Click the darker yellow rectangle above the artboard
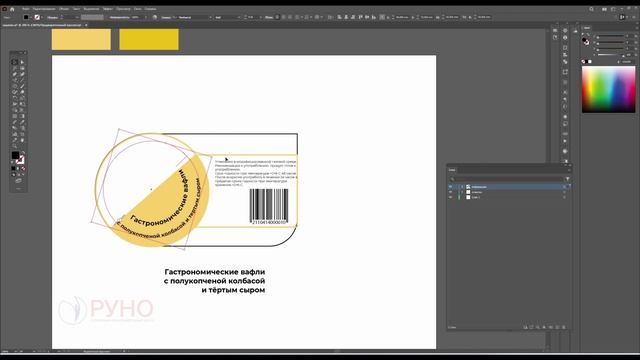 149,39
